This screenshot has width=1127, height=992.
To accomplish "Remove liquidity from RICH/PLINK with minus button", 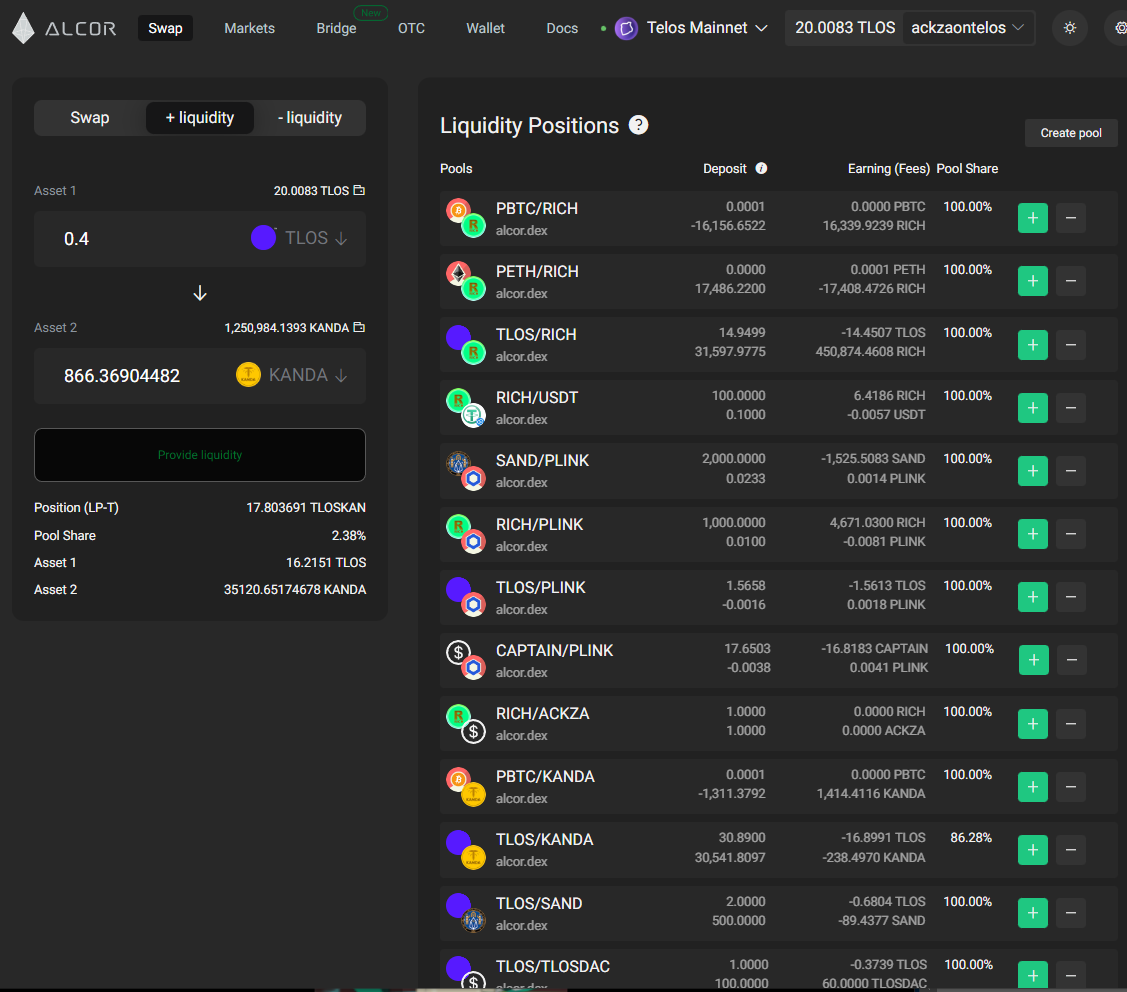I will 1070,533.
